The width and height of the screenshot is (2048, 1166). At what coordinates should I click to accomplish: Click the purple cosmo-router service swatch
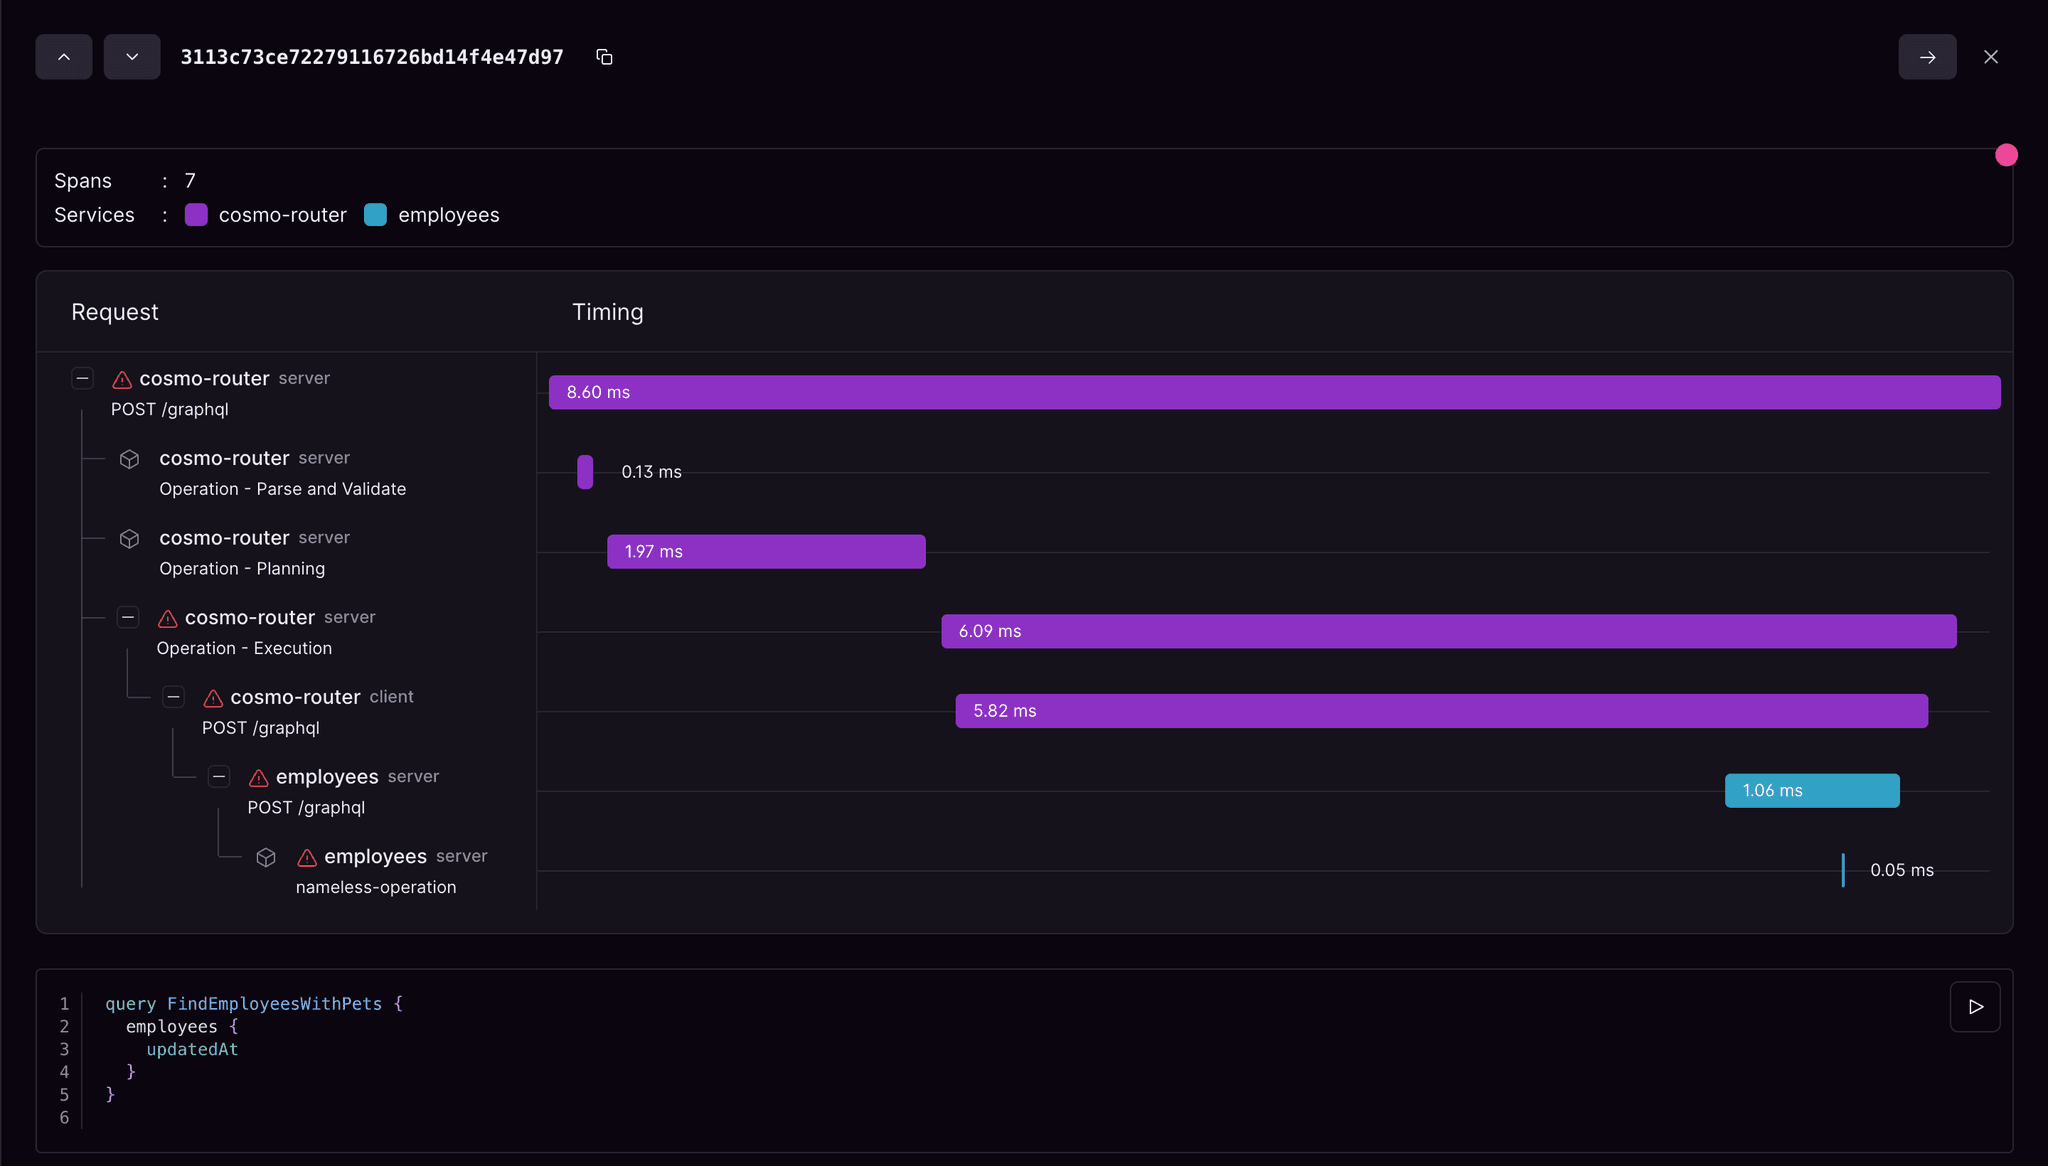tap(196, 215)
